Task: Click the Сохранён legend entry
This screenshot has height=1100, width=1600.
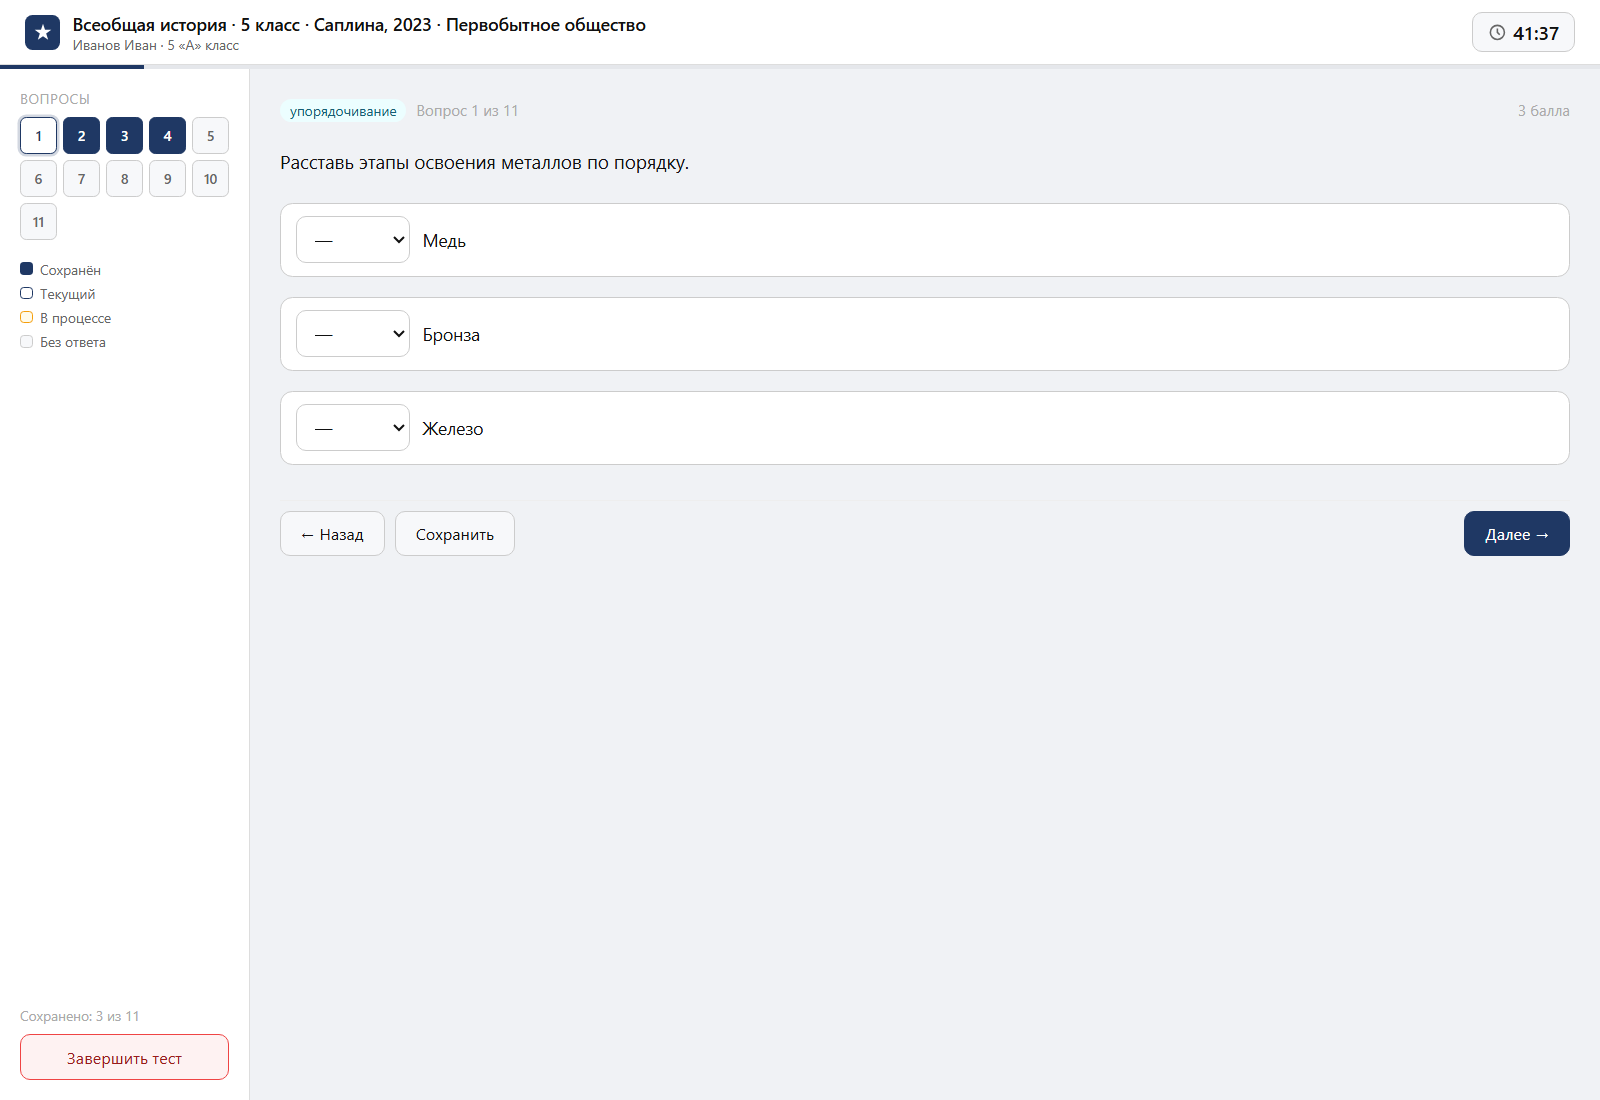Action: coord(60,270)
